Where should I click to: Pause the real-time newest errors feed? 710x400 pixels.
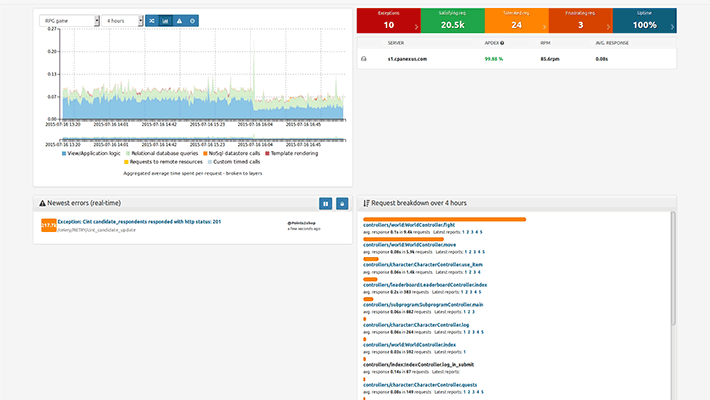(x=325, y=203)
